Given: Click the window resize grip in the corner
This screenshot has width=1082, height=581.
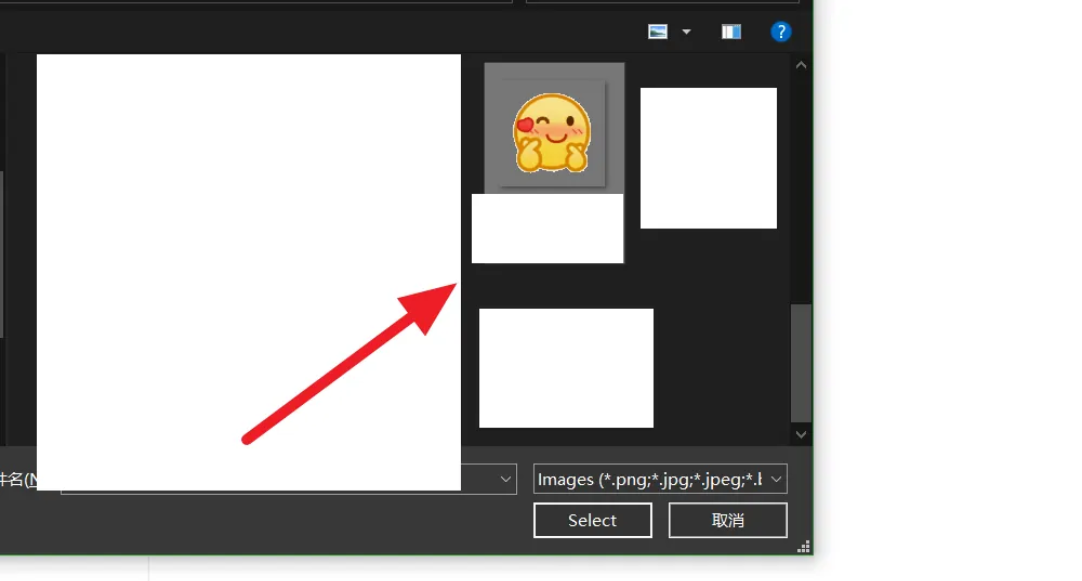Looking at the screenshot, I should point(803,547).
